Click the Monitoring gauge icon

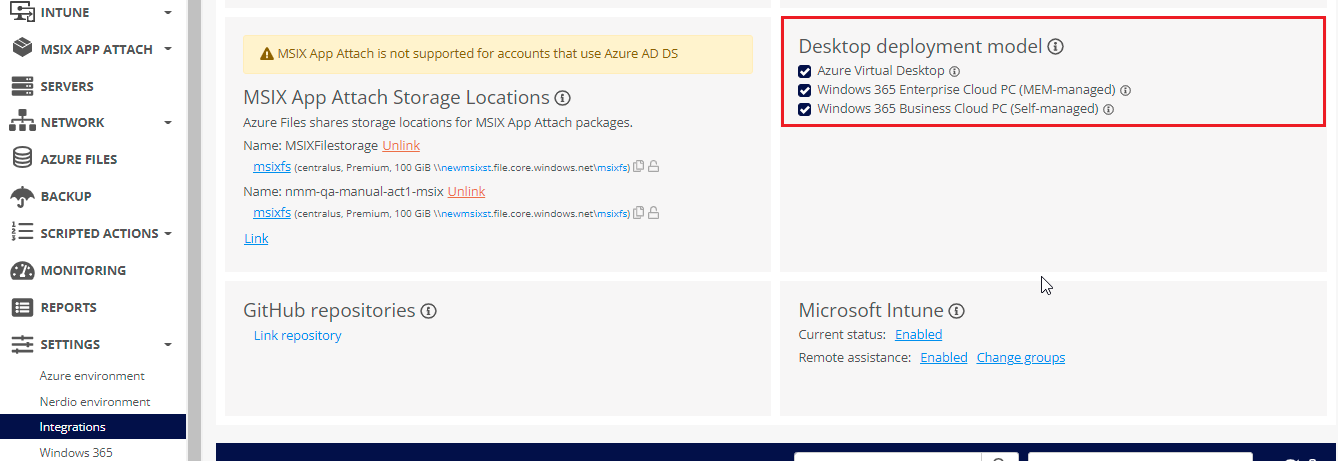point(22,270)
